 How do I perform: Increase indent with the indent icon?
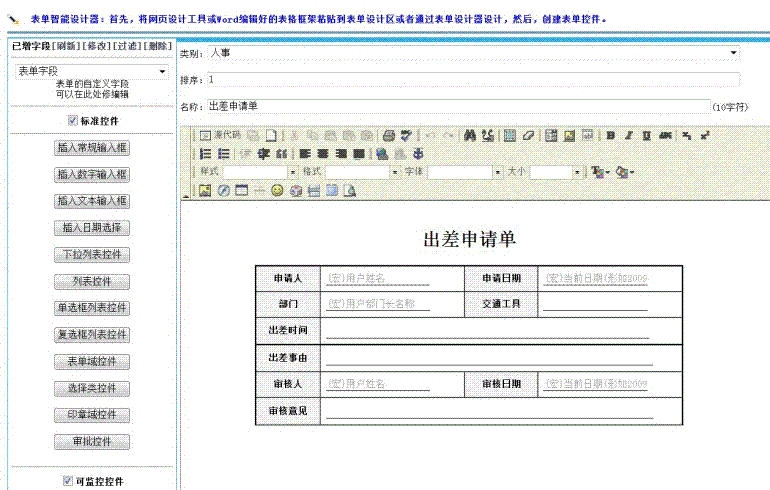click(264, 154)
